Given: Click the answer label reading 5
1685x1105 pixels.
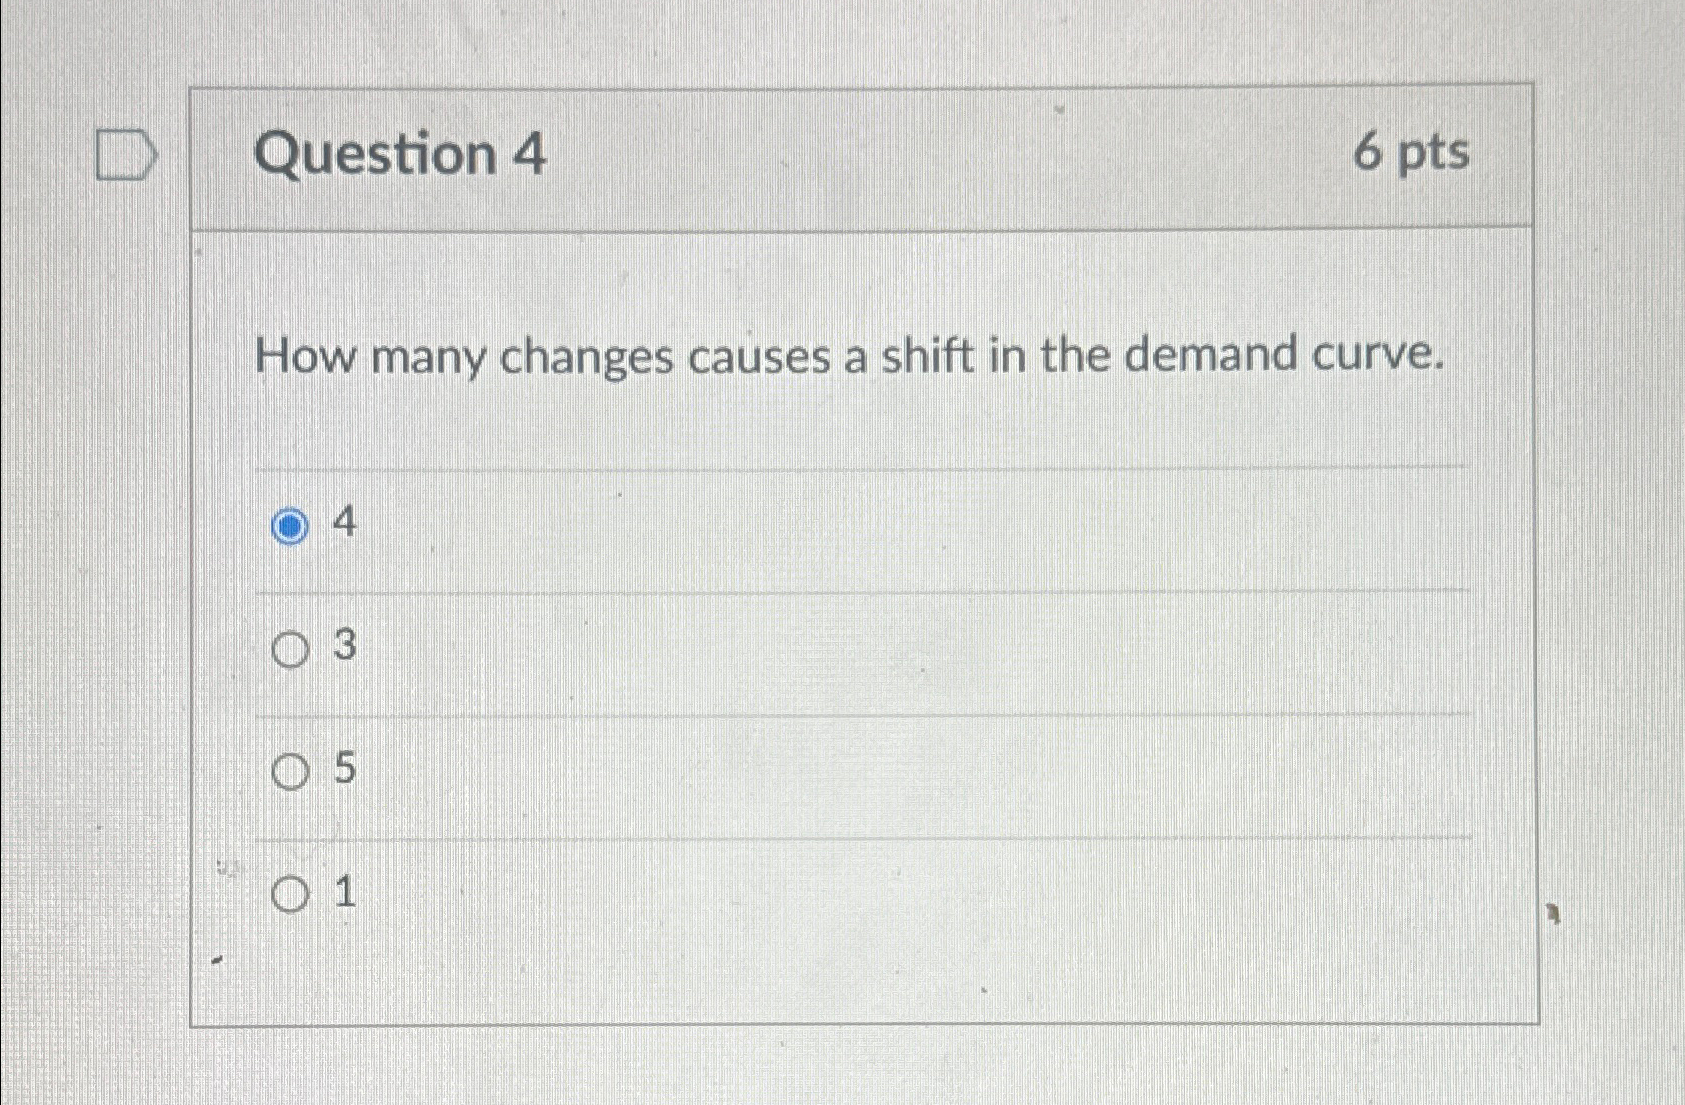Looking at the screenshot, I should (x=344, y=770).
